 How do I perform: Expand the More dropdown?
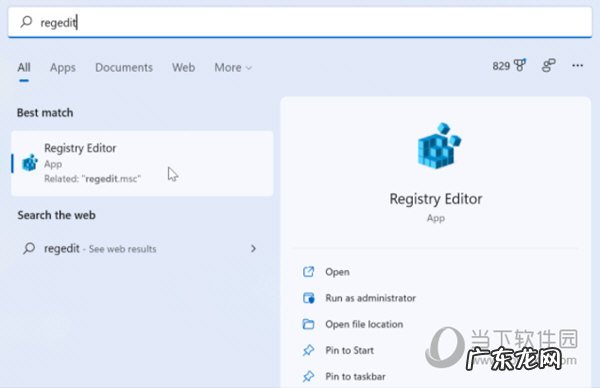[x=233, y=68]
